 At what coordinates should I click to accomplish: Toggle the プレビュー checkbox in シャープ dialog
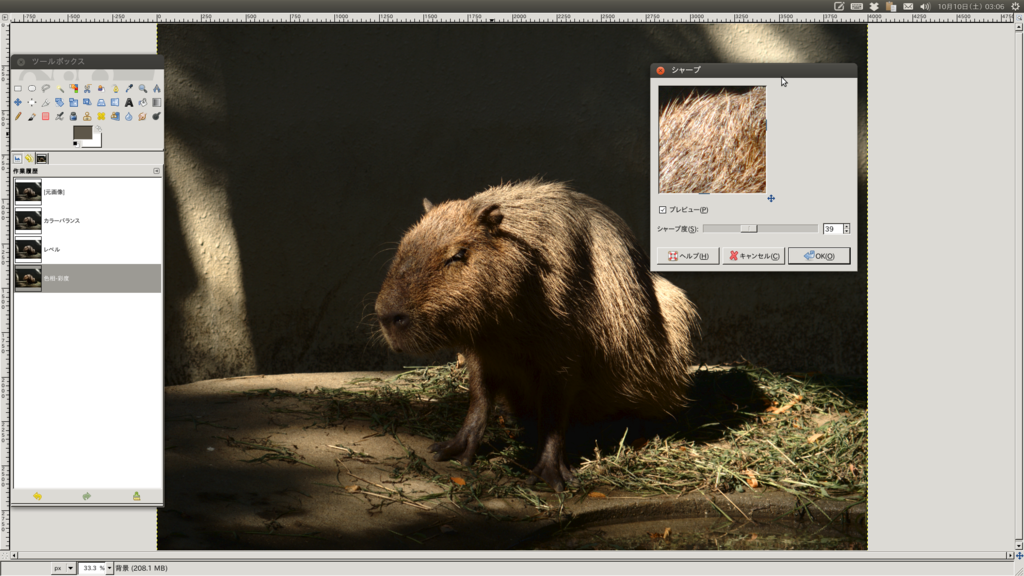click(x=663, y=210)
